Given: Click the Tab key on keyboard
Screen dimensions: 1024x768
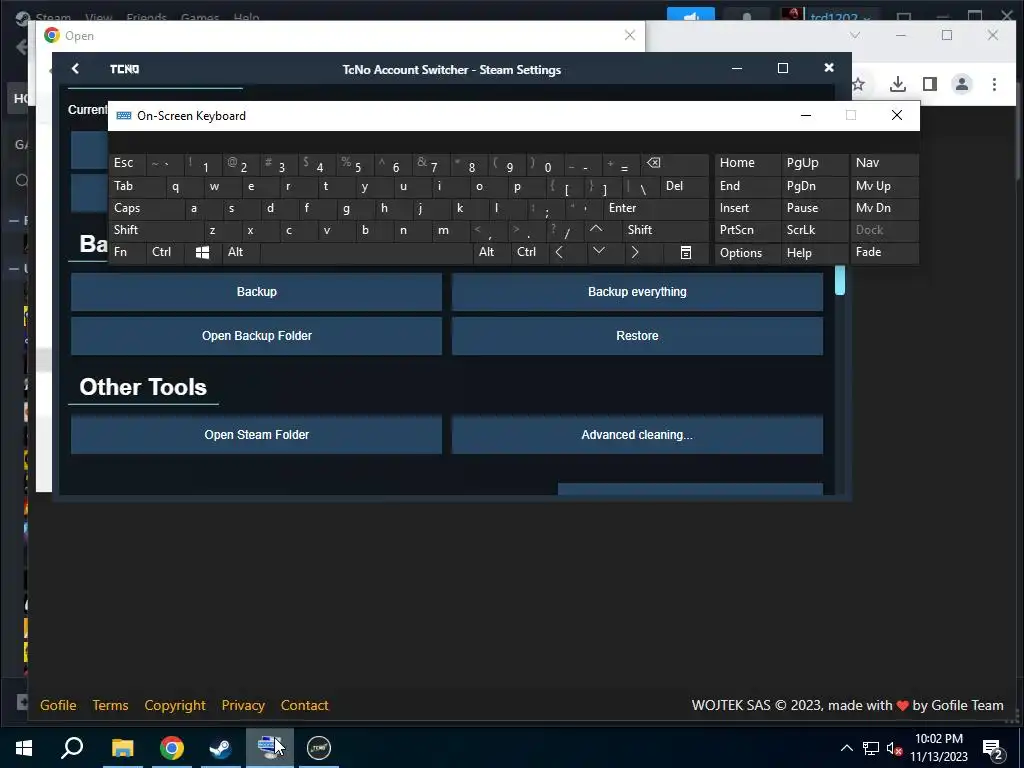Looking at the screenshot, I should pos(136,185).
